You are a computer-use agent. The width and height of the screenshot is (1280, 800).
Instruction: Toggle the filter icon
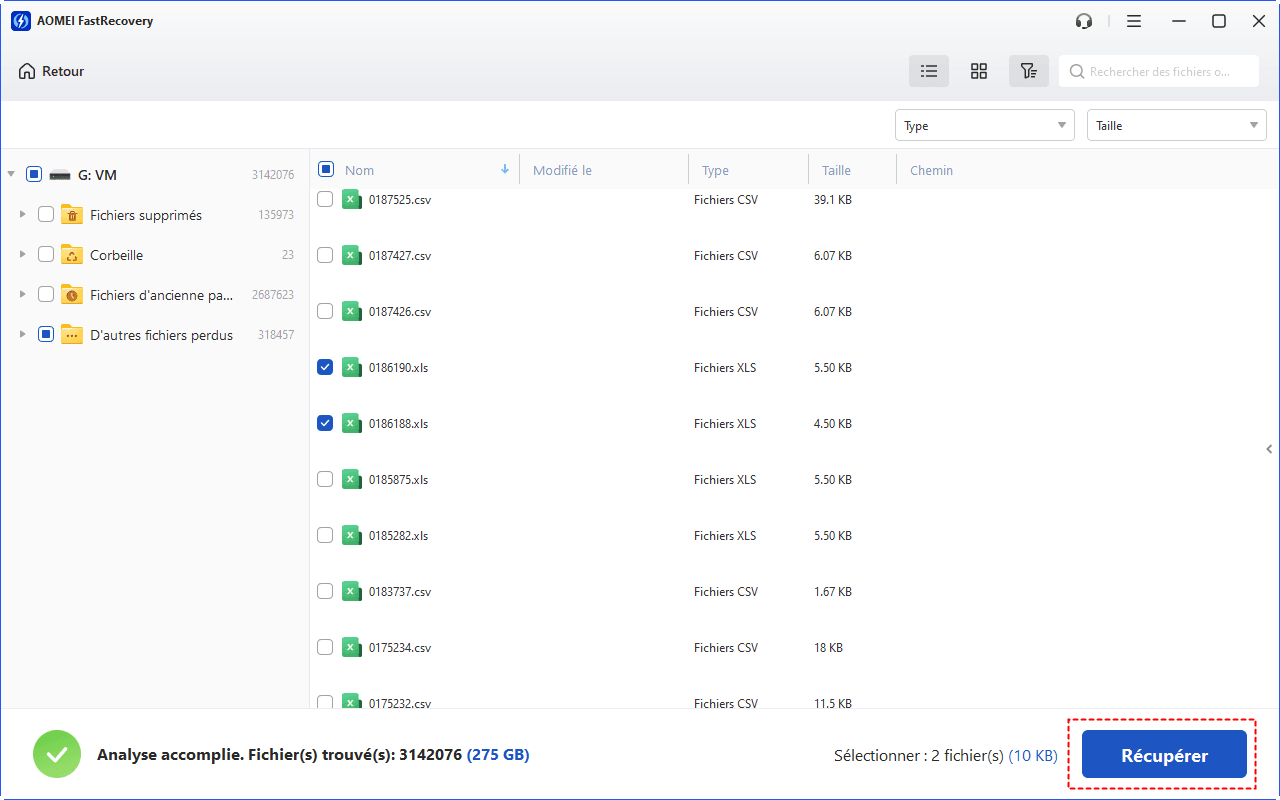(1028, 71)
